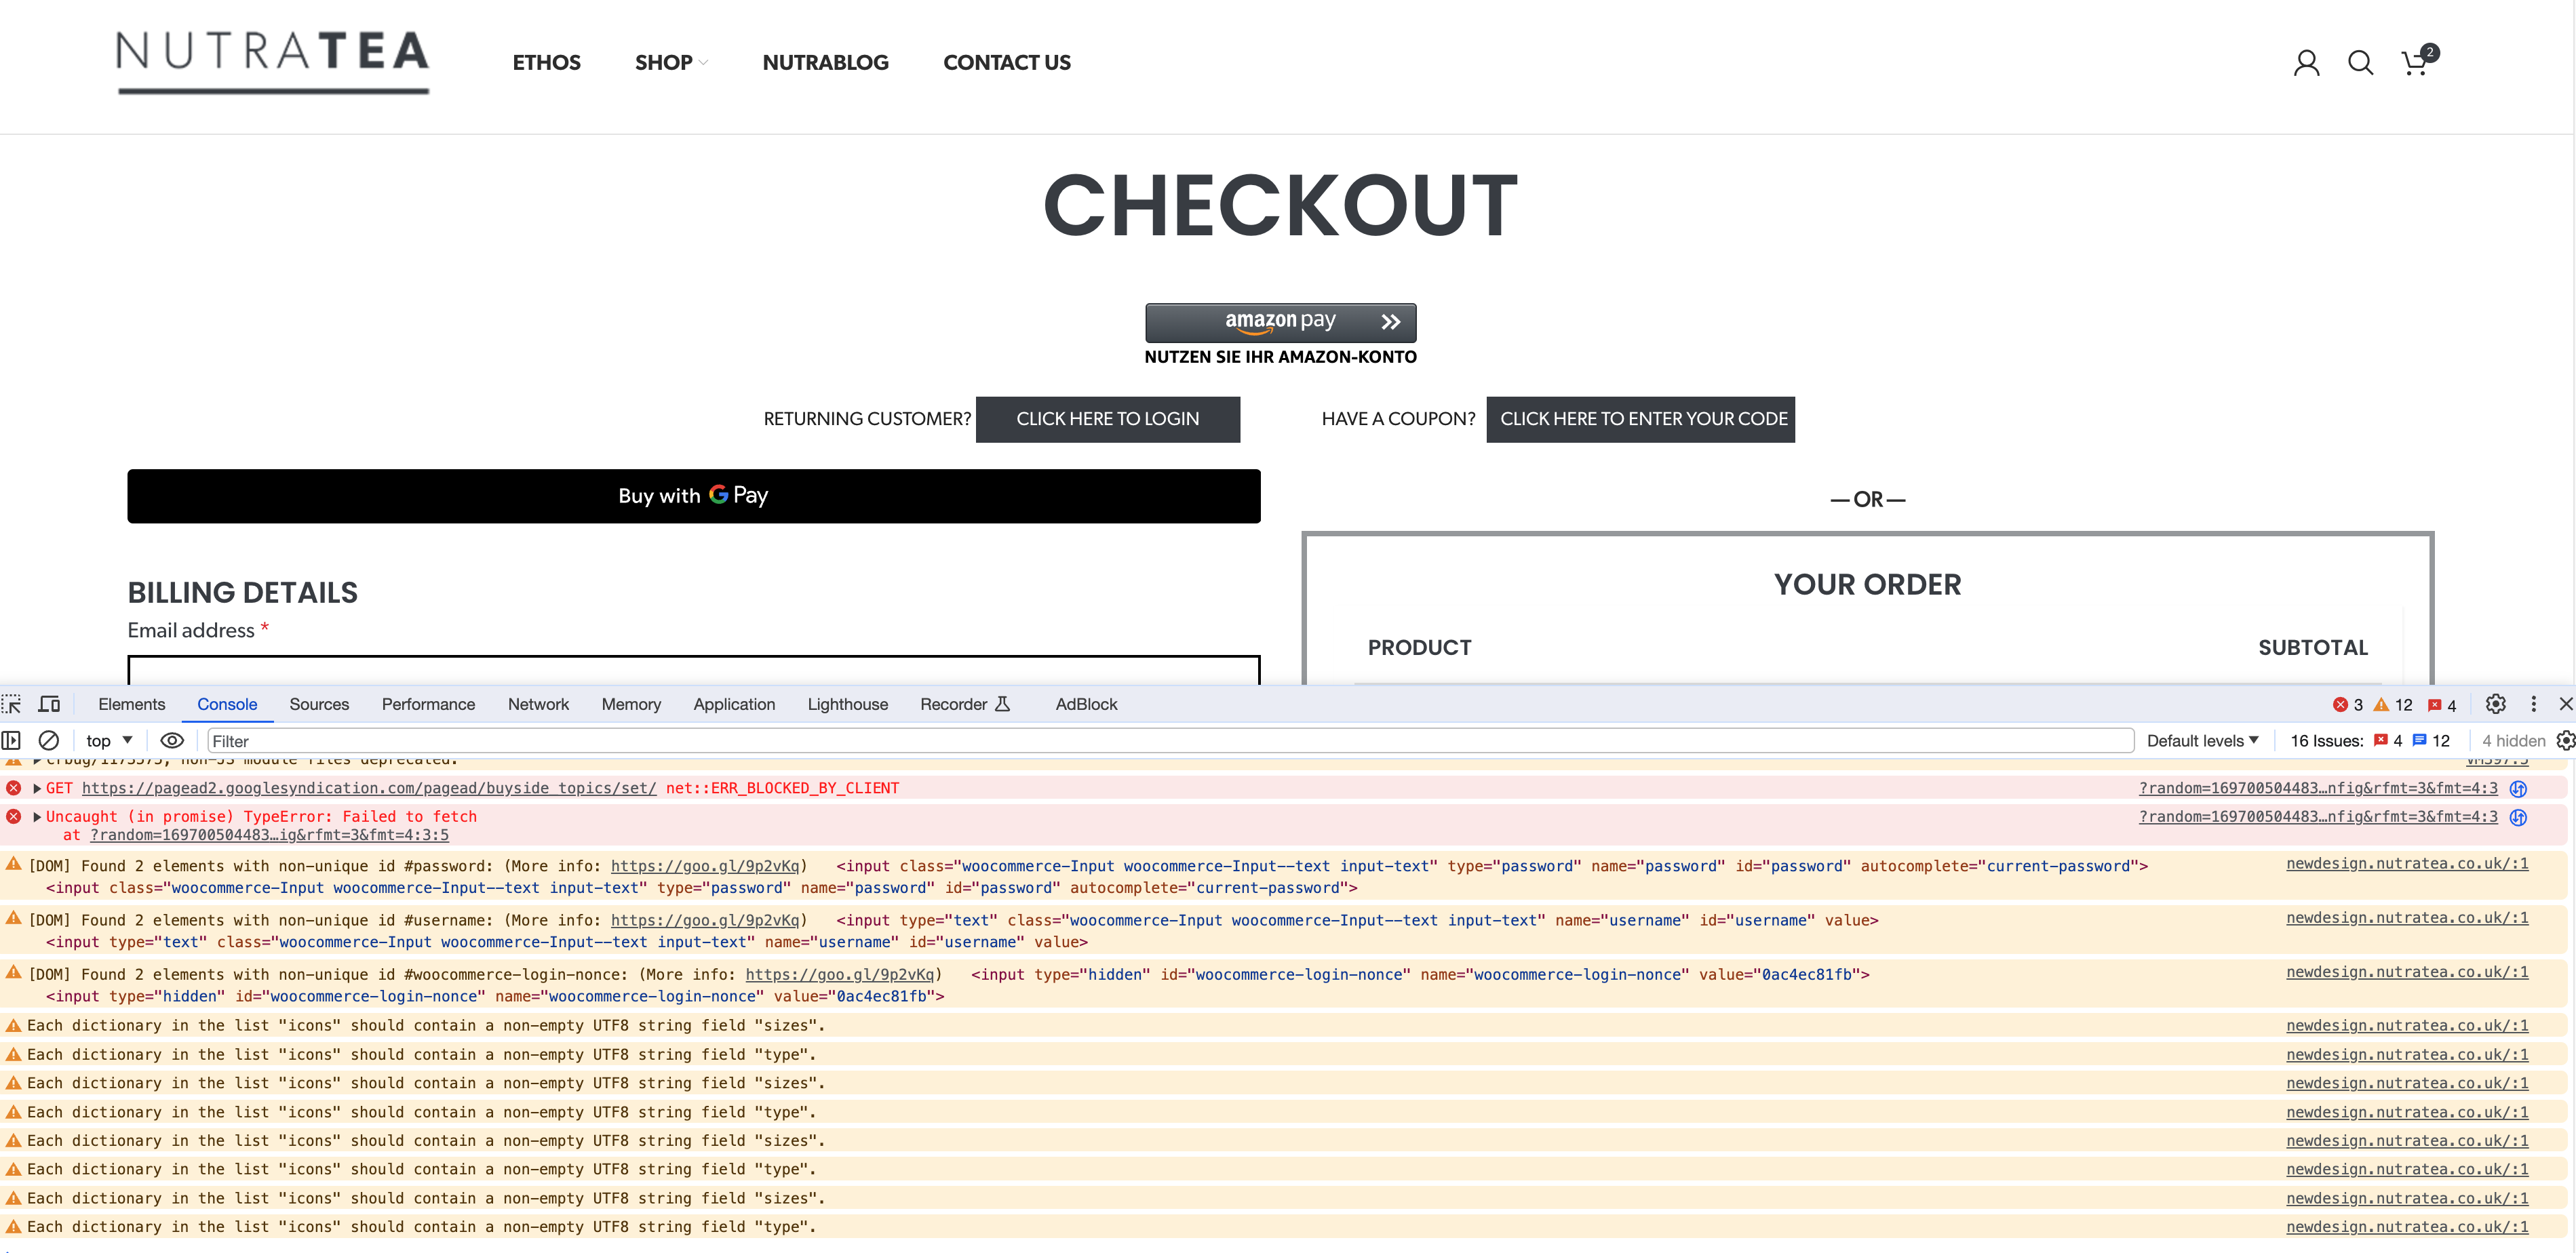Open the Lighthouse tab
This screenshot has width=2576, height=1253.
(847, 704)
